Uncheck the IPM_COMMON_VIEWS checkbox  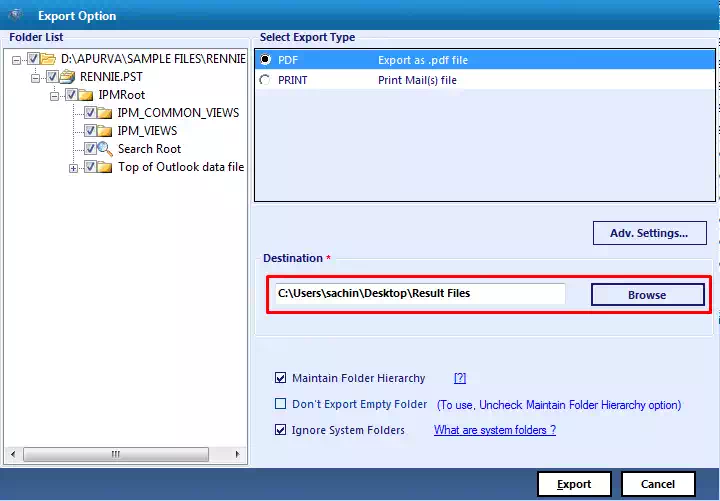click(x=90, y=113)
